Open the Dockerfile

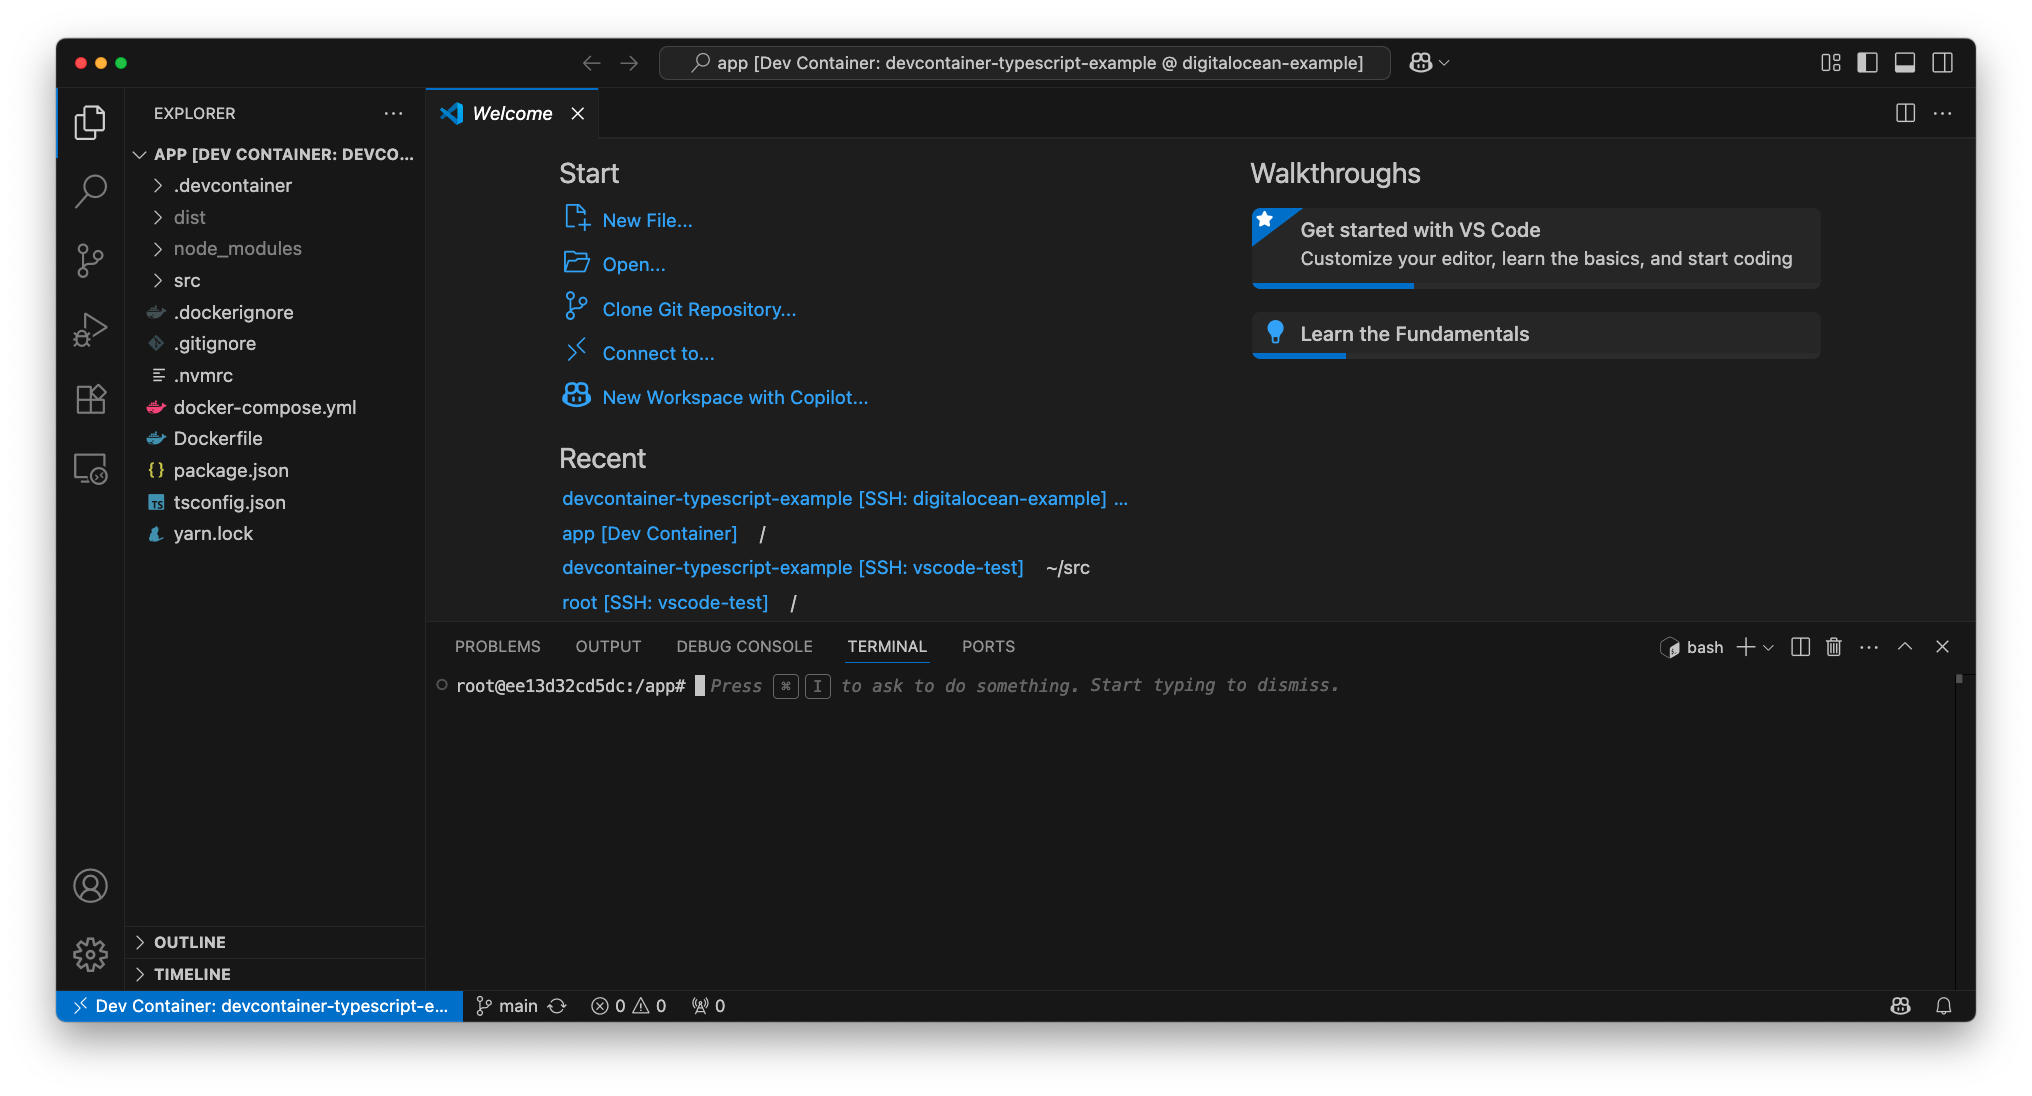pyautogui.click(x=275, y=439)
